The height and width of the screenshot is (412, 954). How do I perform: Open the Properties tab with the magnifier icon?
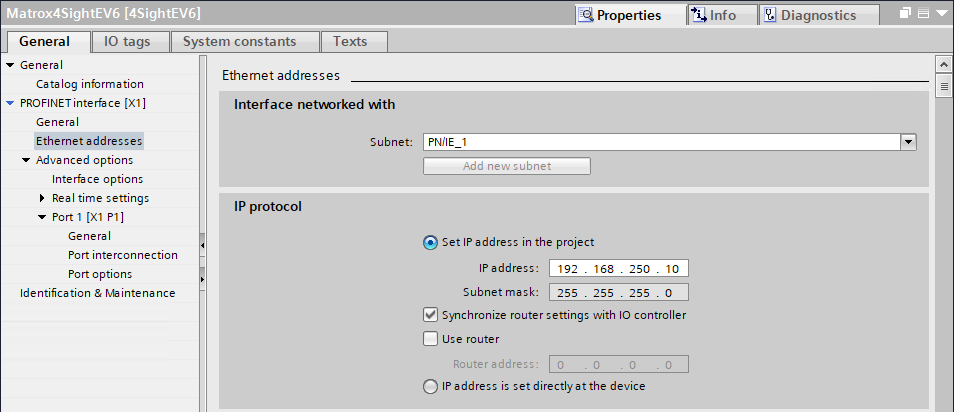[620, 15]
